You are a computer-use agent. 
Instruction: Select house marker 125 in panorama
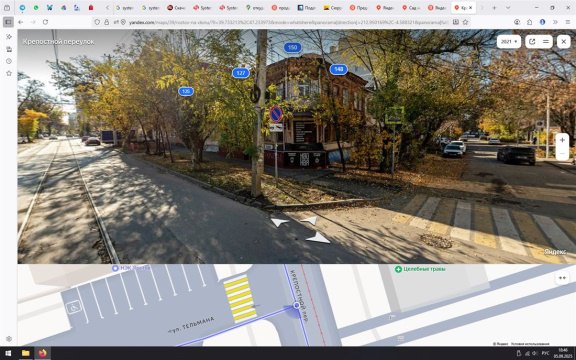pos(186,91)
